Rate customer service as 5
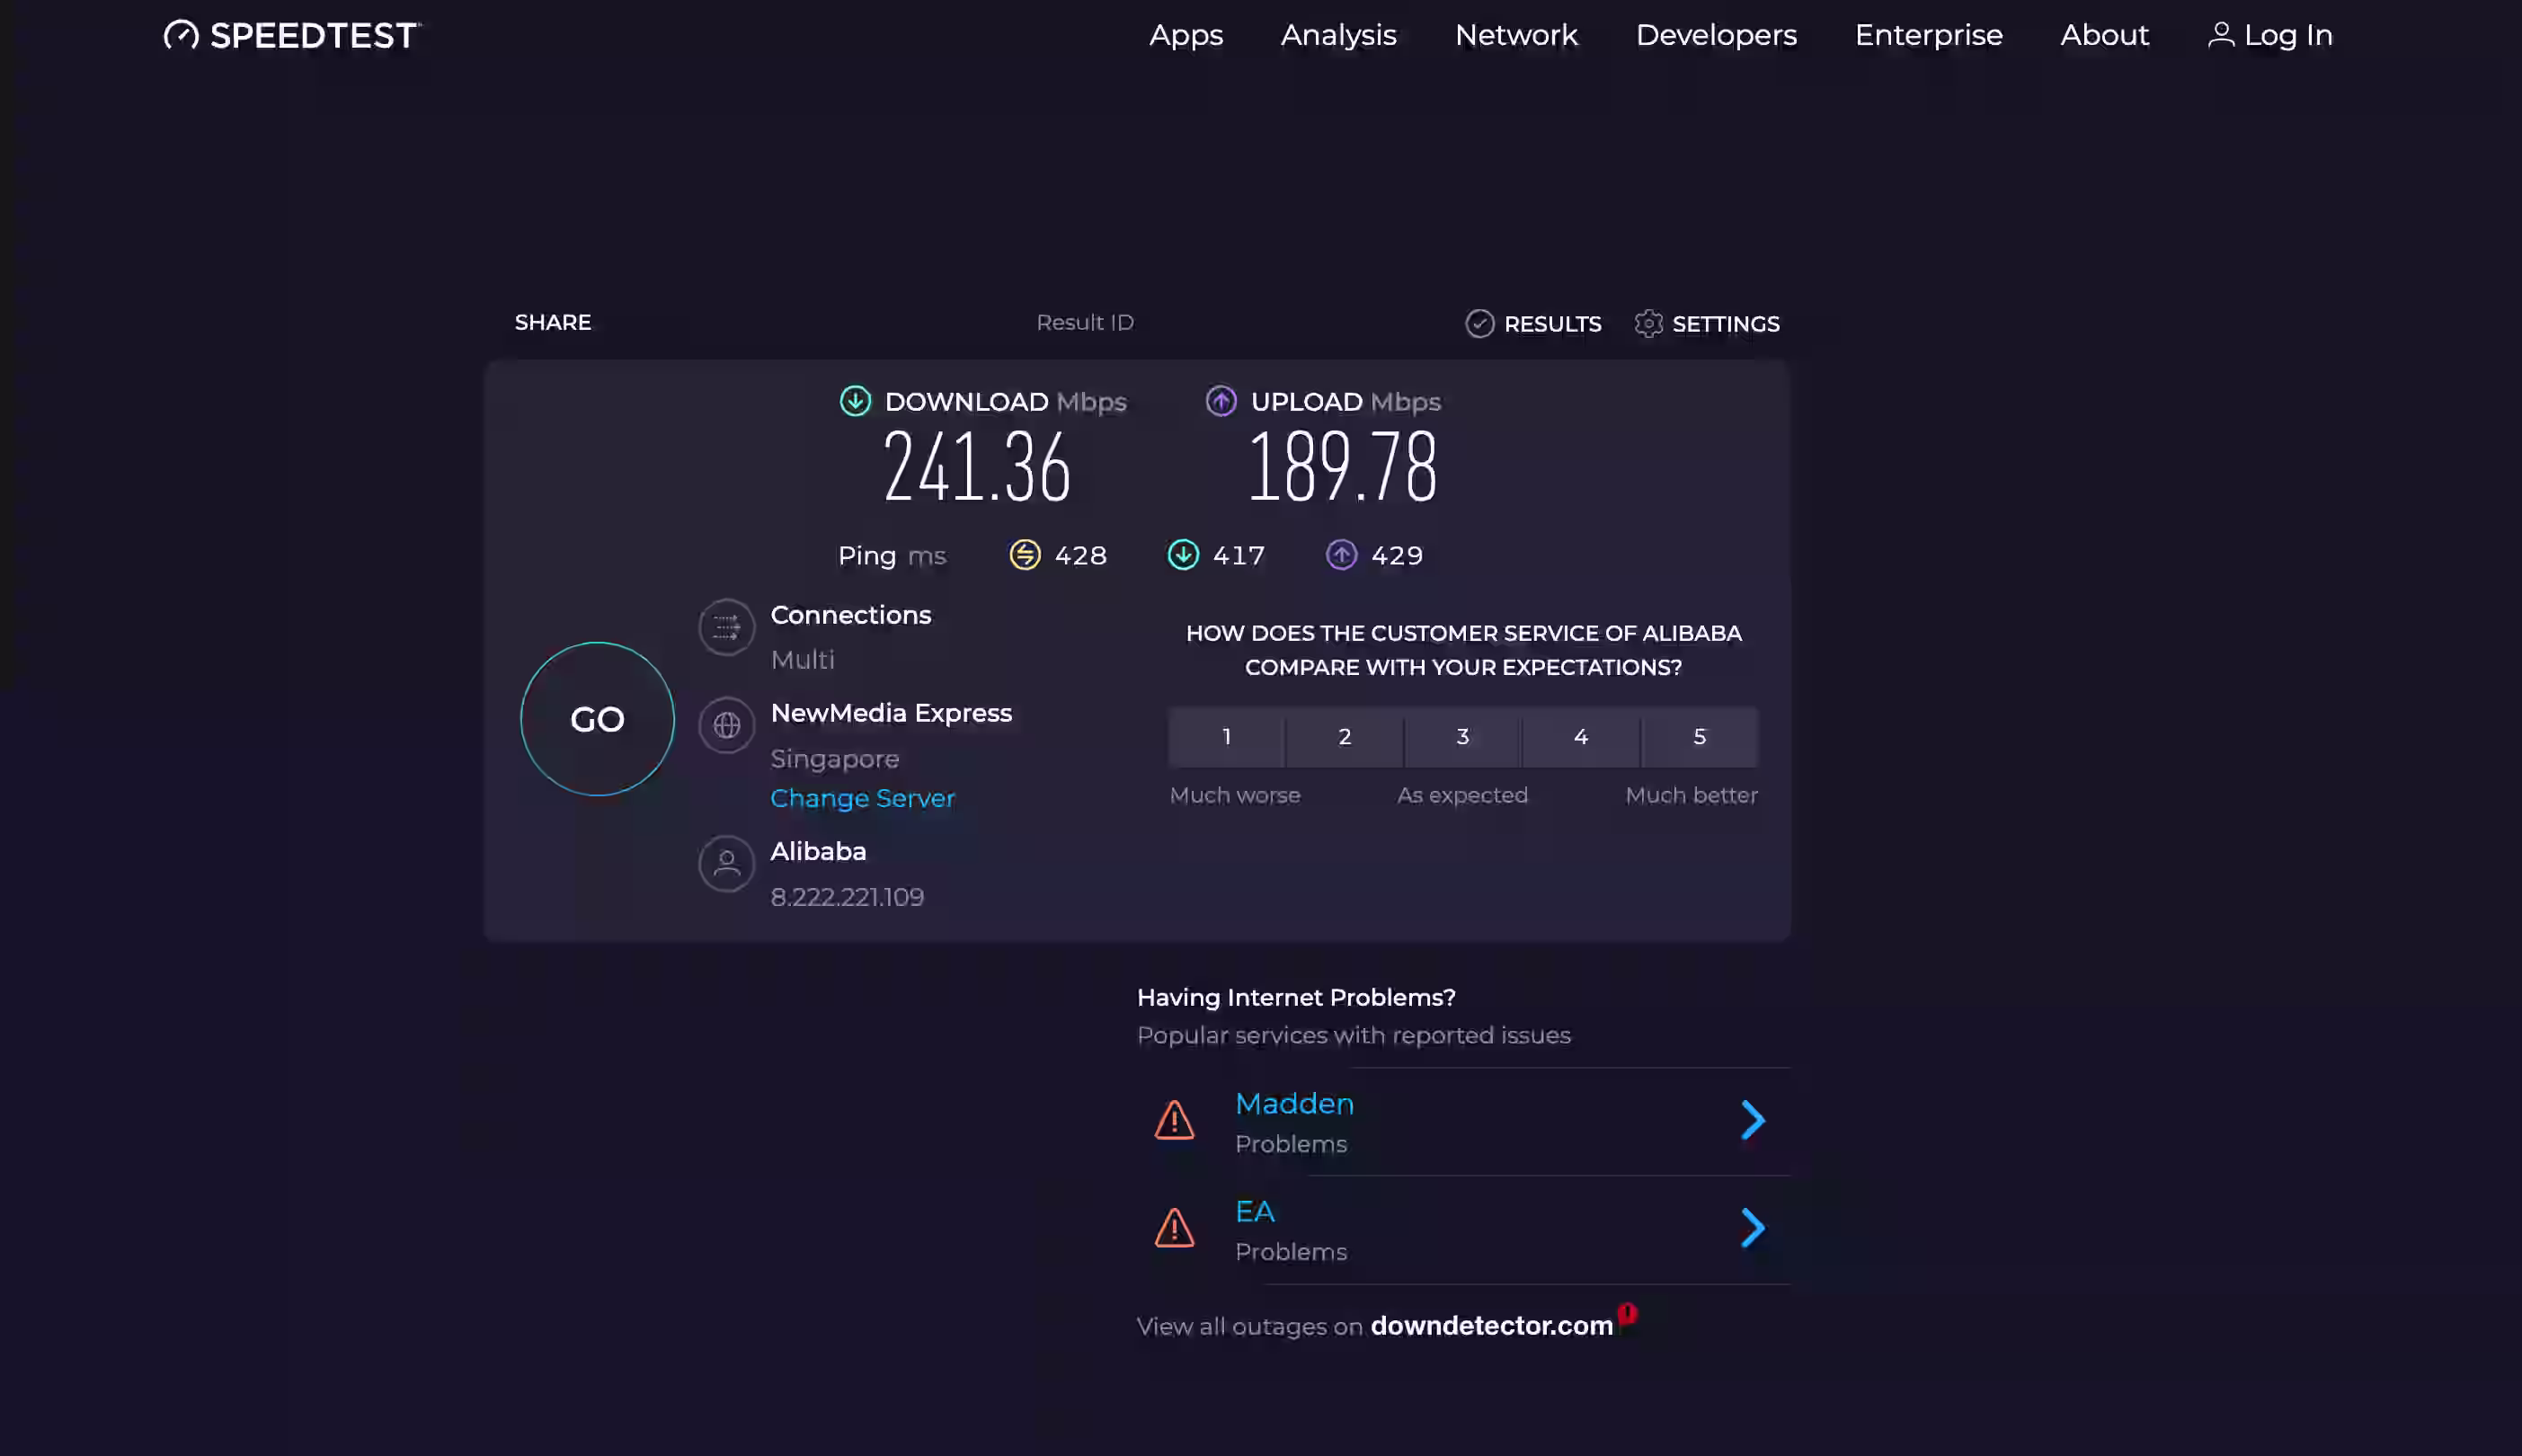The width and height of the screenshot is (2522, 1456). click(x=1700, y=737)
